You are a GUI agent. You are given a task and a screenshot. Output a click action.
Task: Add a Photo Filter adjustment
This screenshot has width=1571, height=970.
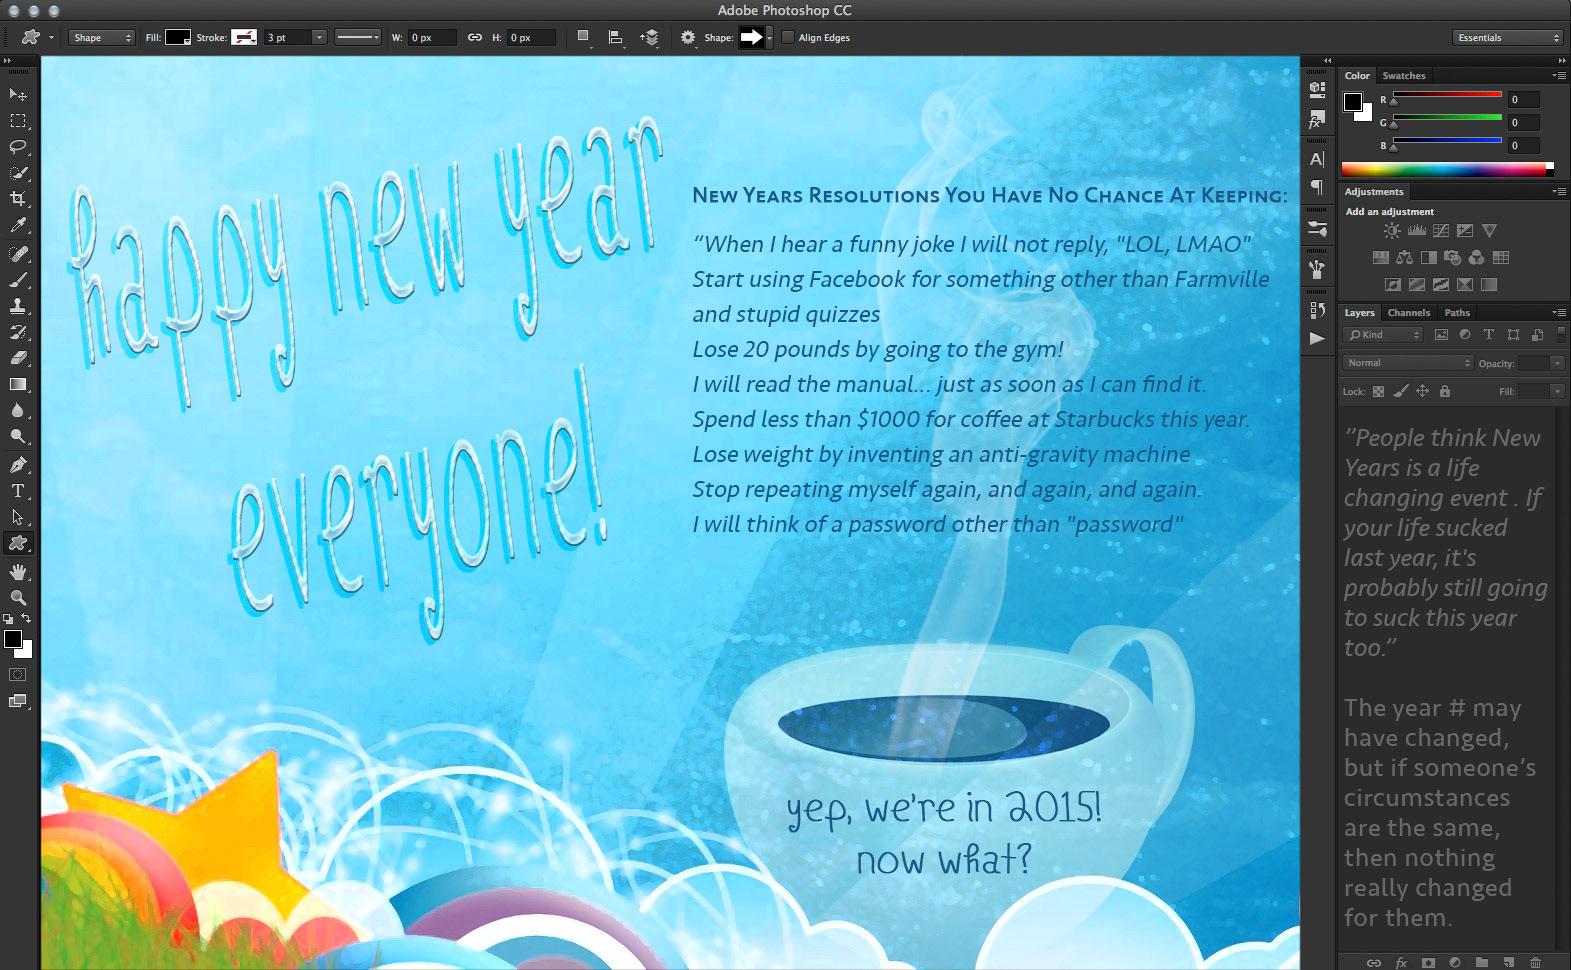pyautogui.click(x=1452, y=258)
